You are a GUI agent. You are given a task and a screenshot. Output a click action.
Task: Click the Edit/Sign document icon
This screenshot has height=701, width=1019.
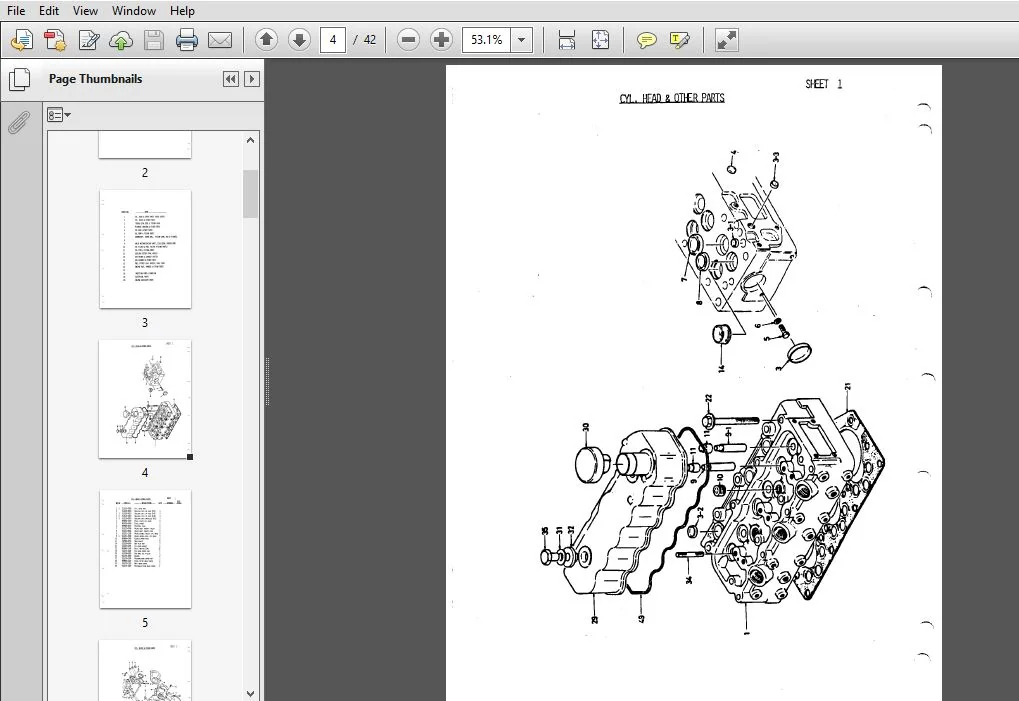(88, 40)
